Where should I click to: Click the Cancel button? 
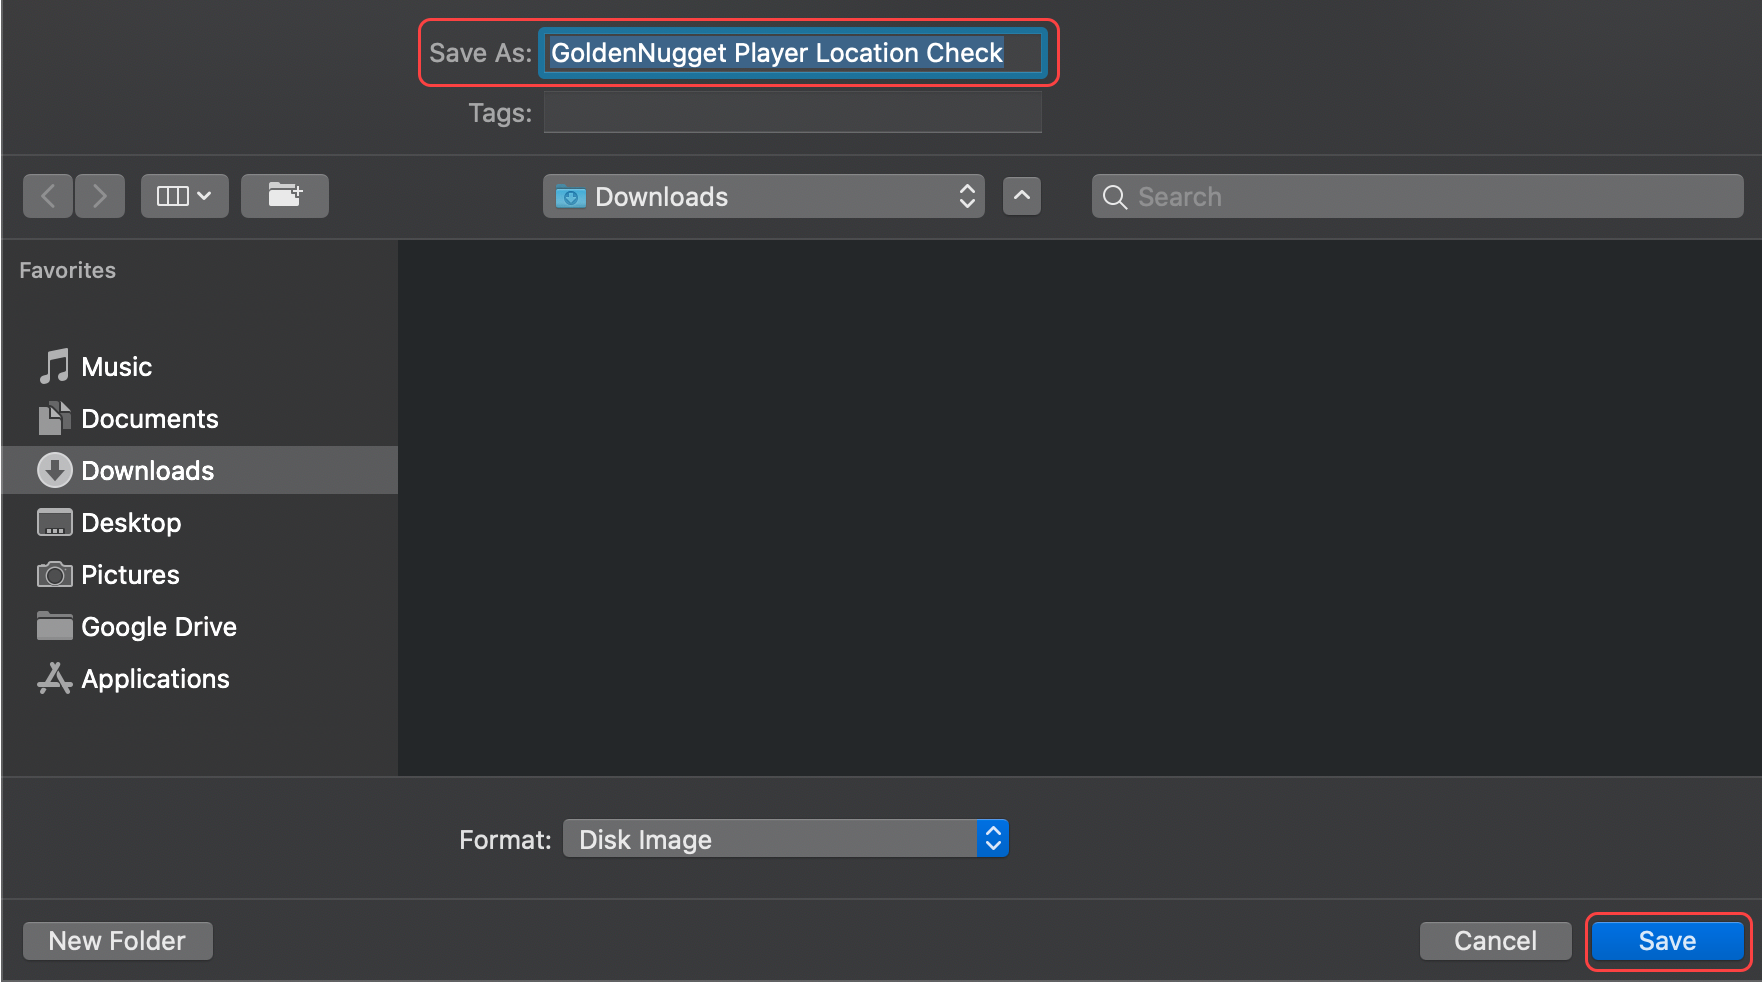click(1495, 941)
